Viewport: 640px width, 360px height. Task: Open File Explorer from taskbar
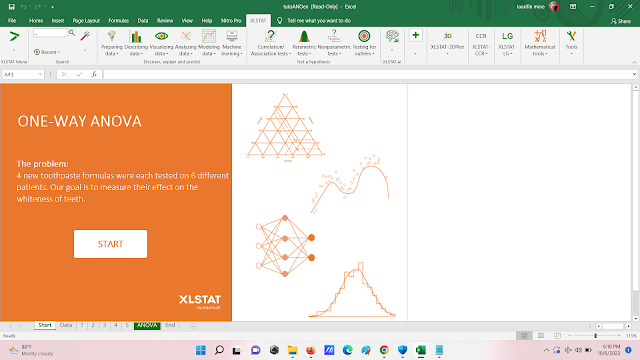point(292,350)
